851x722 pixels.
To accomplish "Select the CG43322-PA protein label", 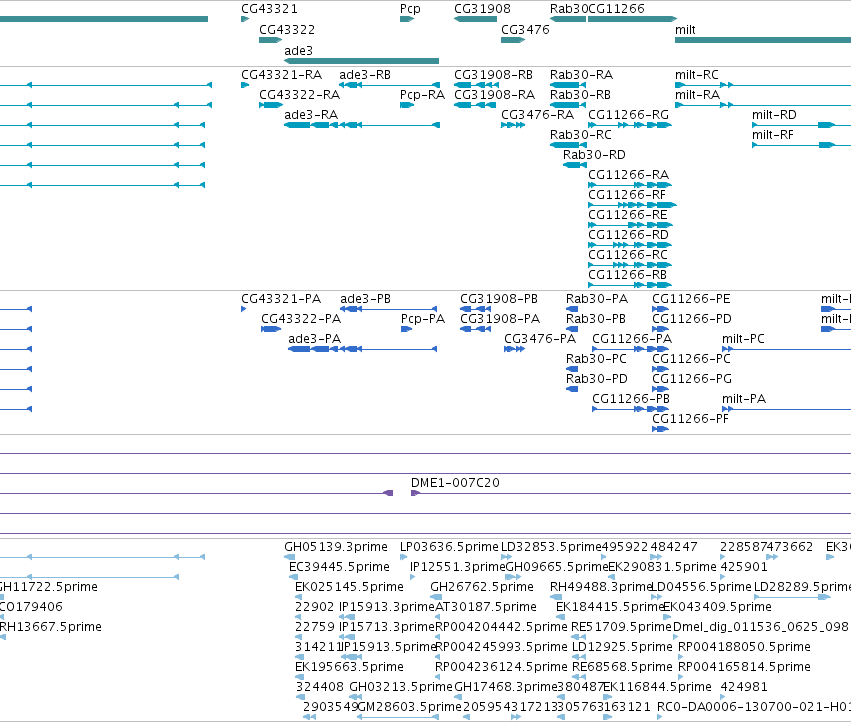I will pyautogui.click(x=301, y=319).
